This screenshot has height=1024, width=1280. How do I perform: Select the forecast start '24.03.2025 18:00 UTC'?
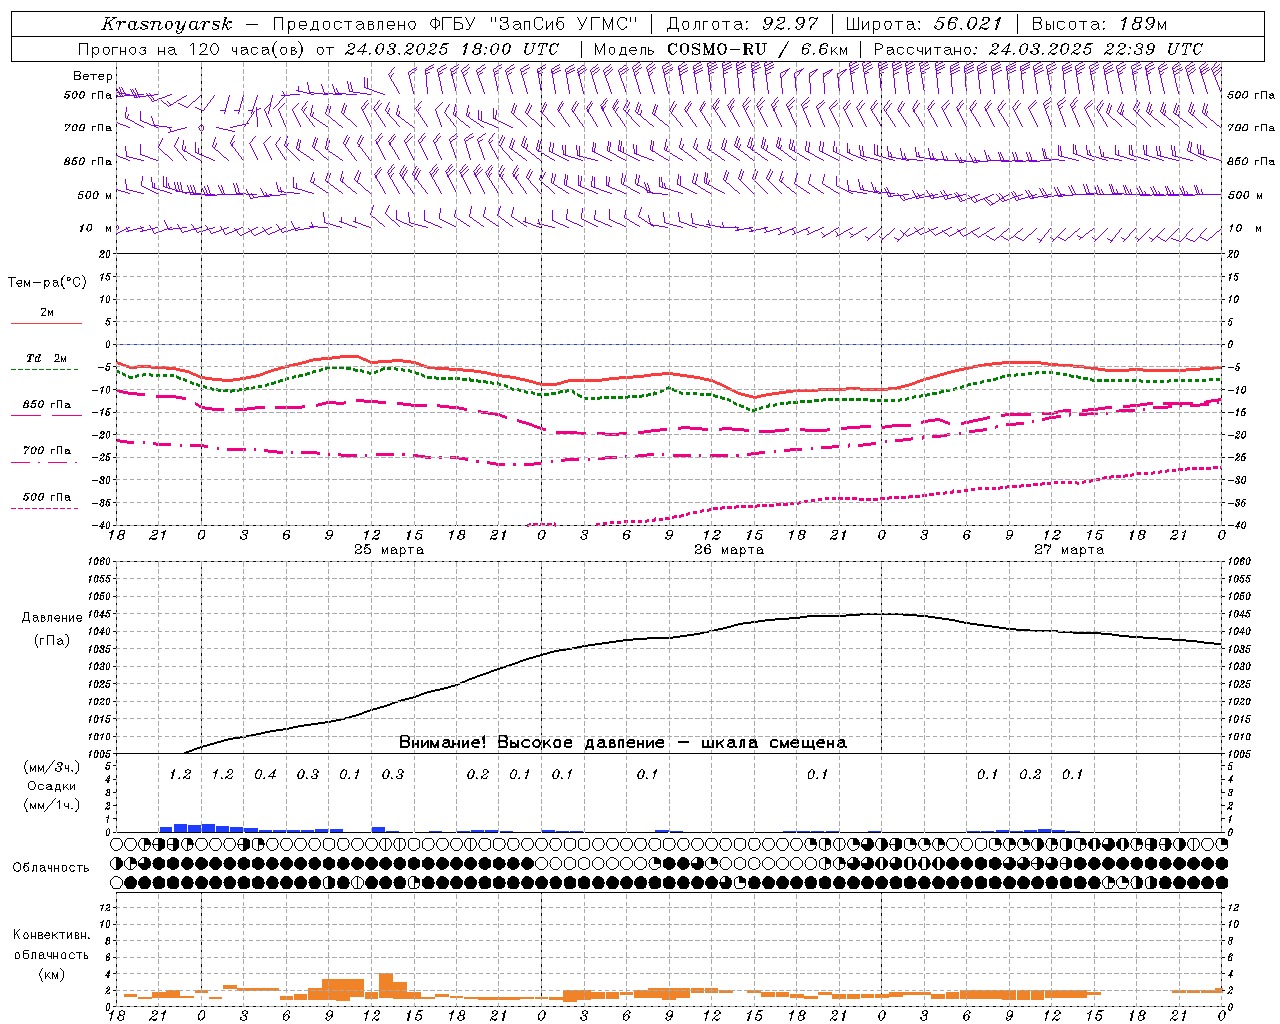coord(451,49)
